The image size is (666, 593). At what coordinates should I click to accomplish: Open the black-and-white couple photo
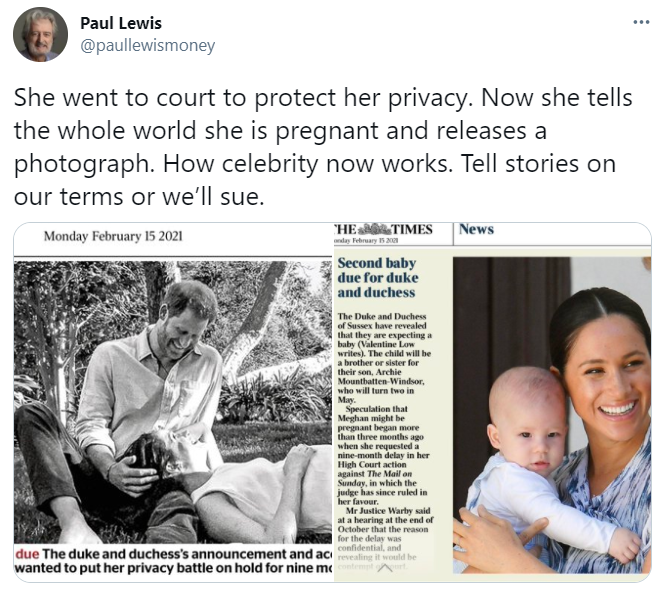172,400
